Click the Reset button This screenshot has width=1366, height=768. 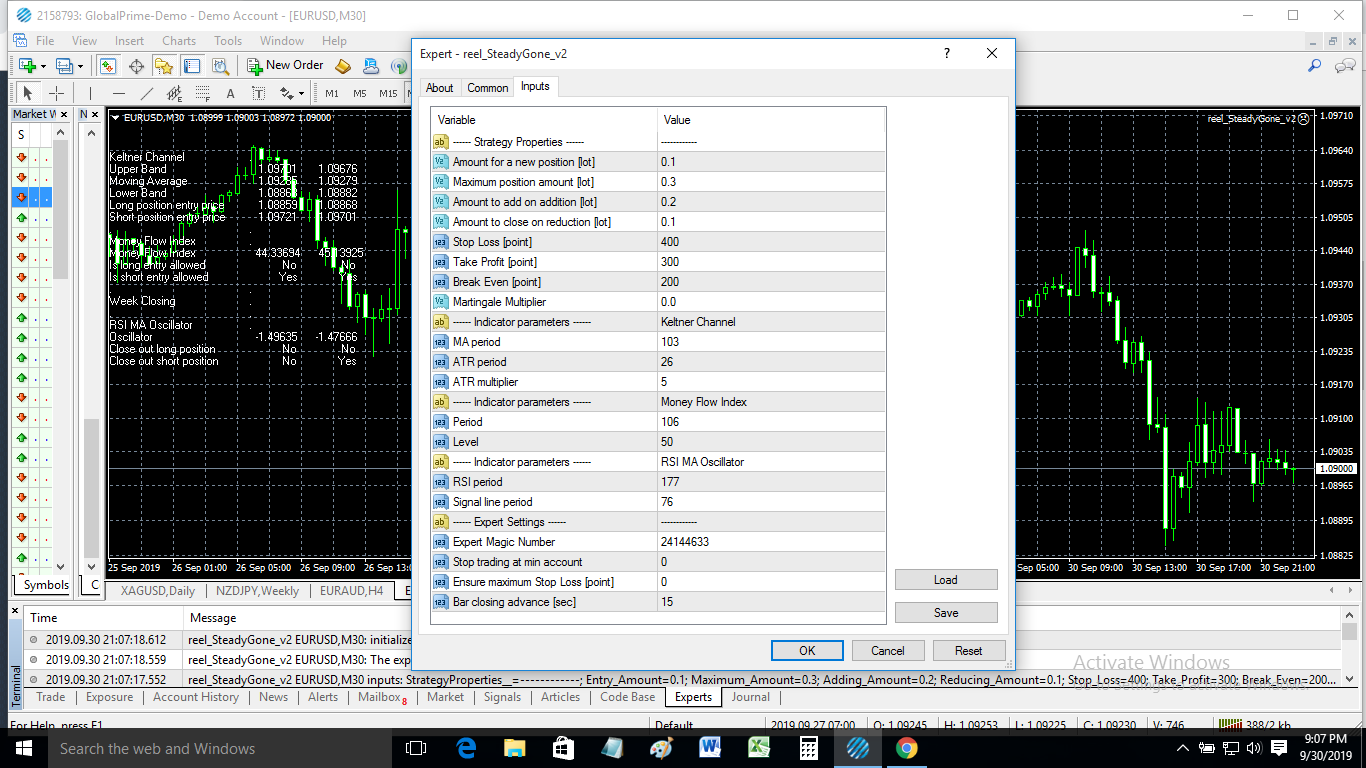point(969,650)
